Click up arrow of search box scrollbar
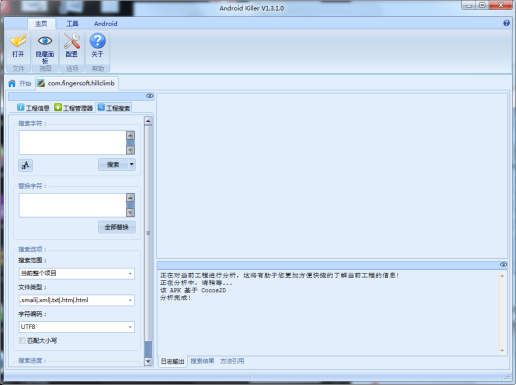 pos(130,135)
